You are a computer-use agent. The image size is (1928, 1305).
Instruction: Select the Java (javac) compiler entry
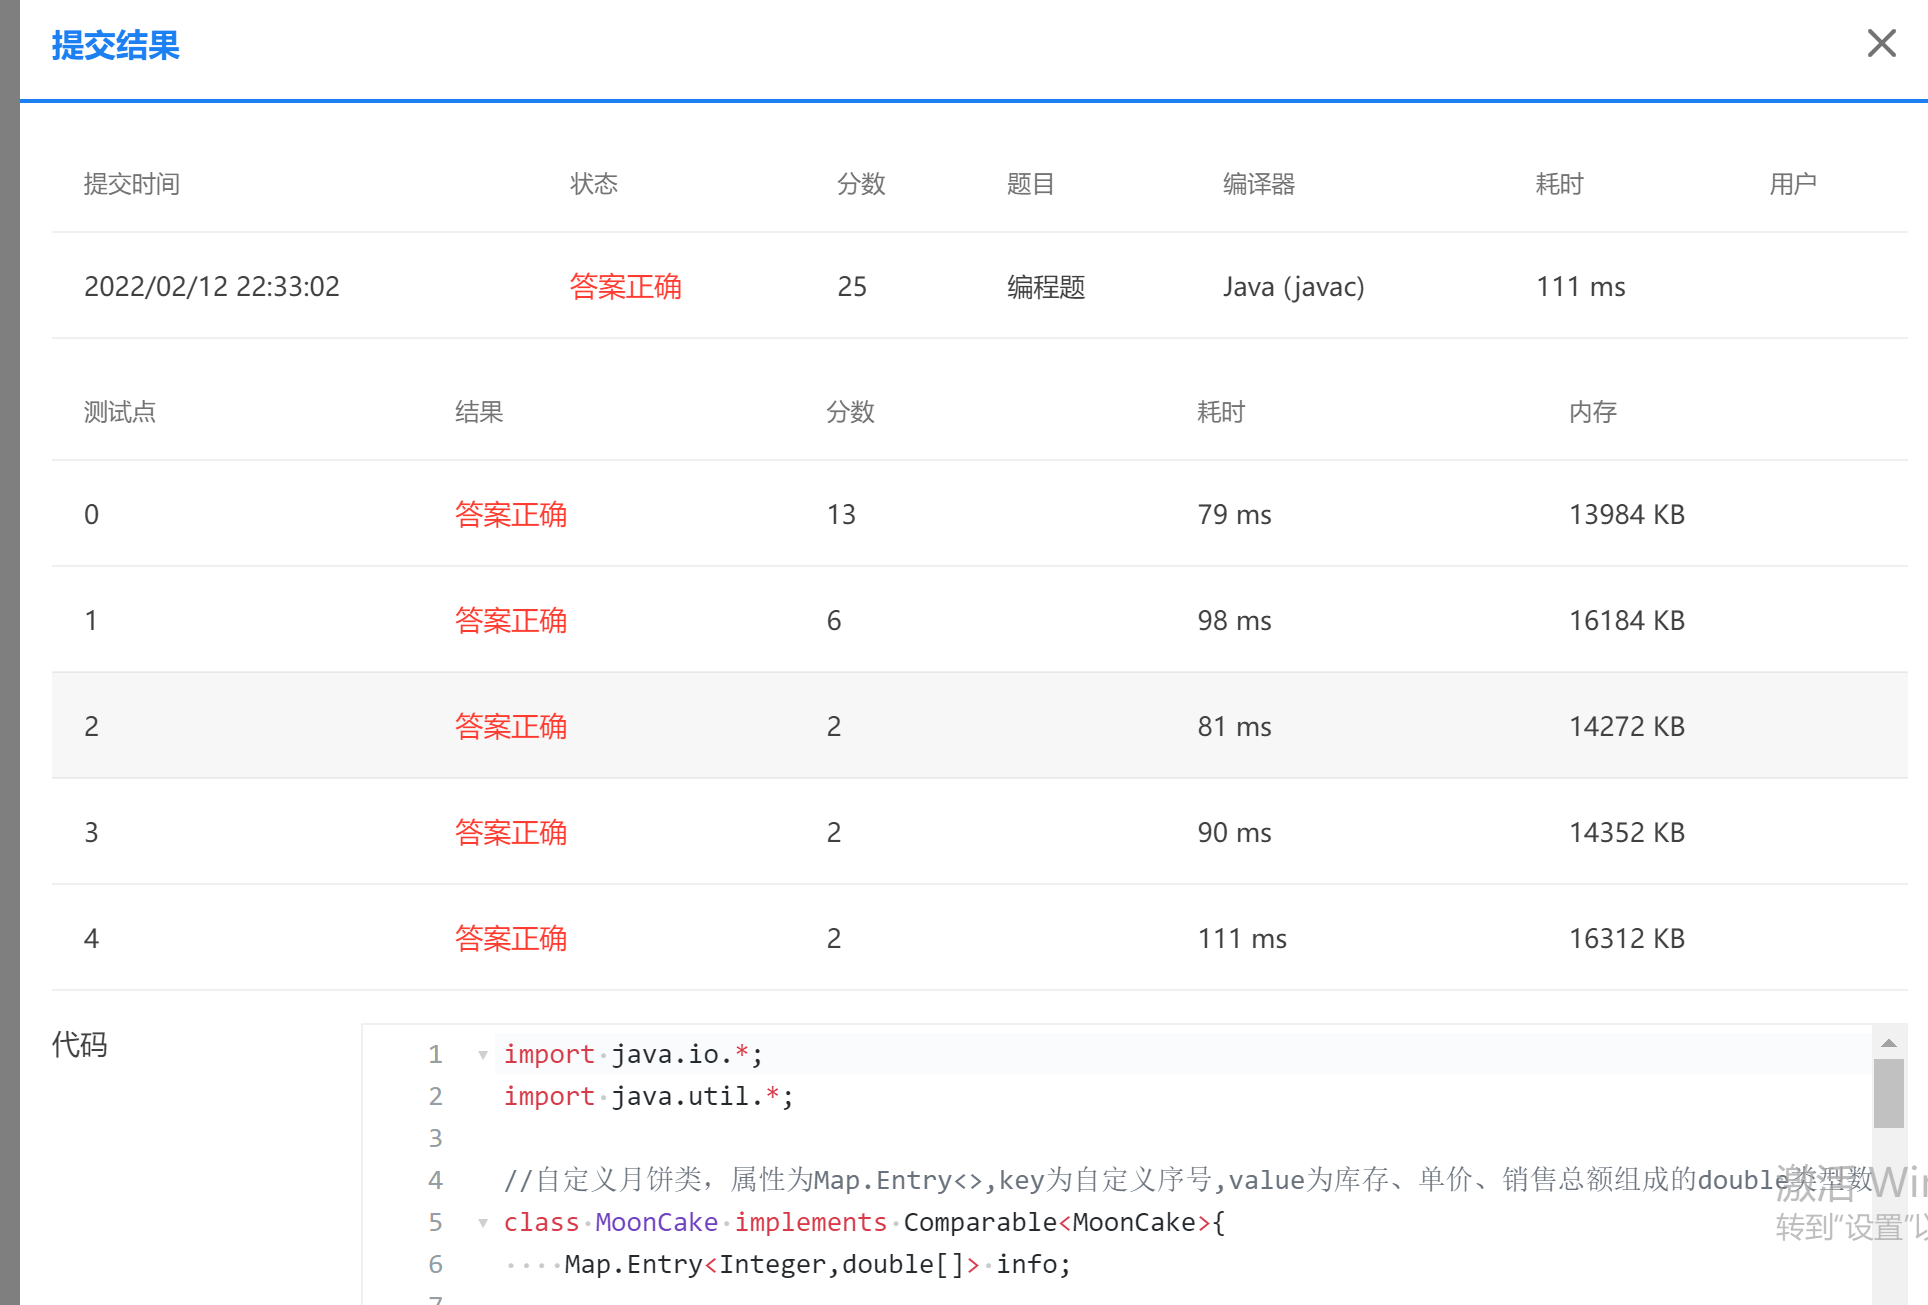1294,287
